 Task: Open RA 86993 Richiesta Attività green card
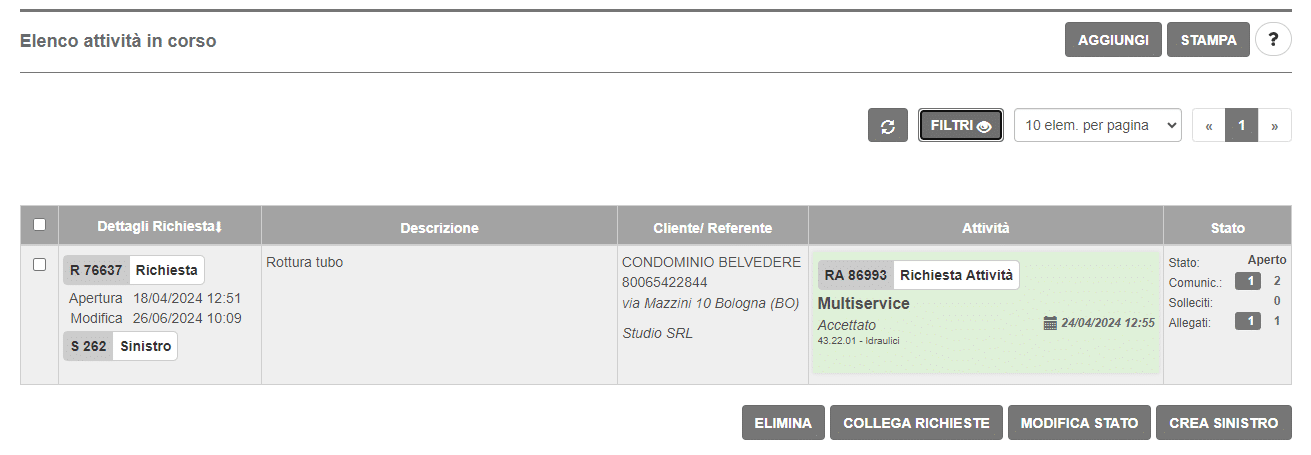[x=986, y=312]
